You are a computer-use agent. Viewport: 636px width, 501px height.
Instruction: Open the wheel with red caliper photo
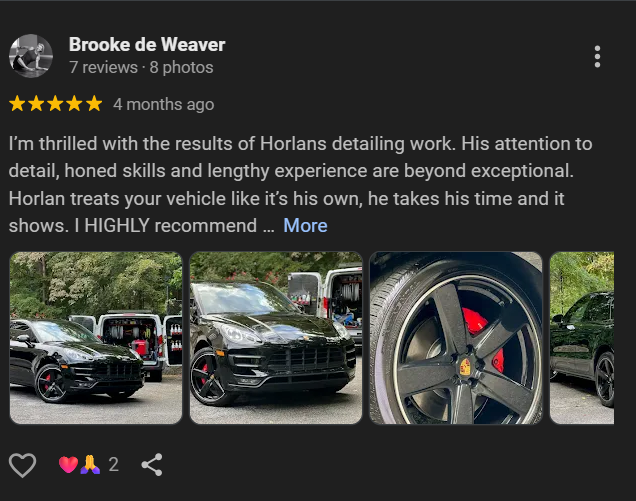click(x=456, y=338)
